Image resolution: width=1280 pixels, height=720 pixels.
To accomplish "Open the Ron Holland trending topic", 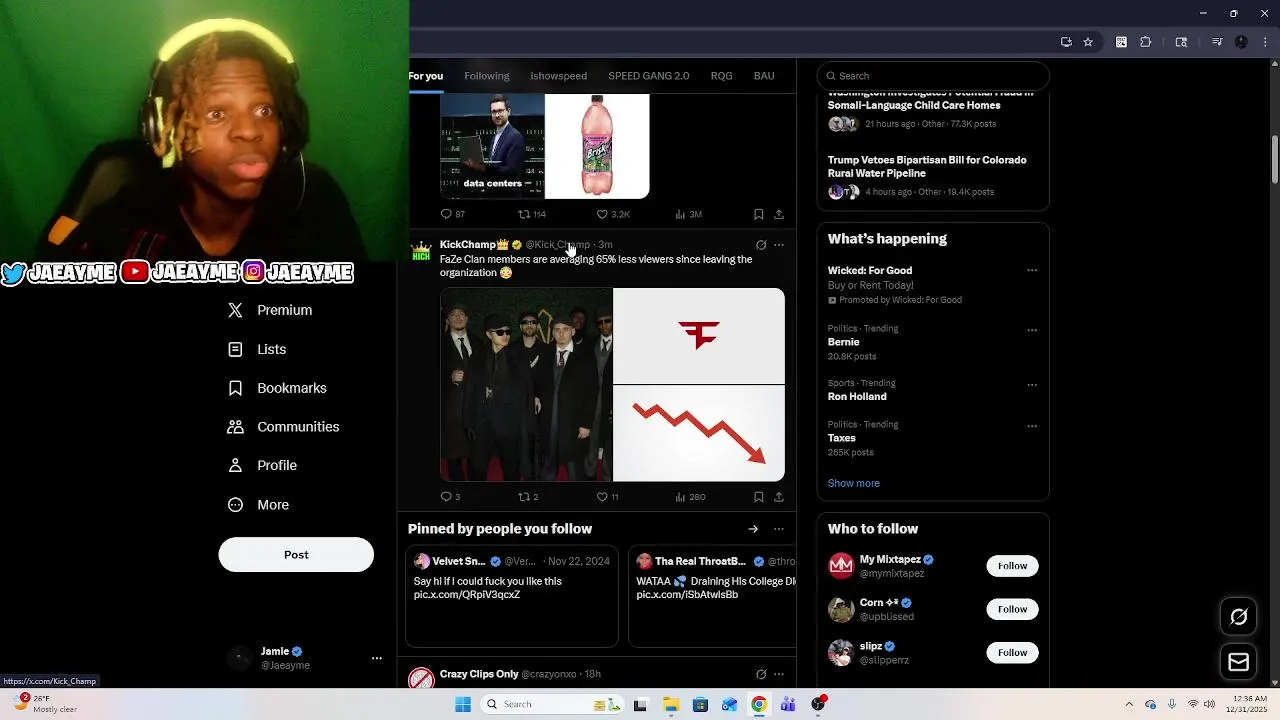I will 857,397.
